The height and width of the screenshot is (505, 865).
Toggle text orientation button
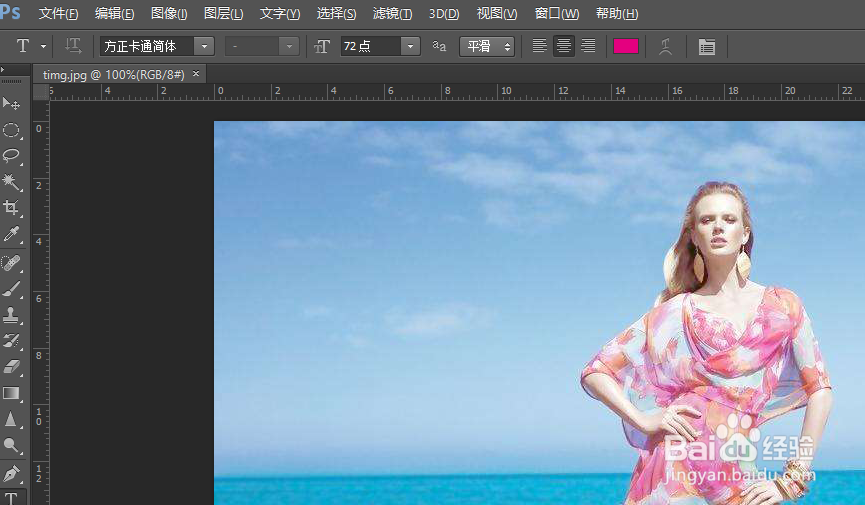[73, 46]
